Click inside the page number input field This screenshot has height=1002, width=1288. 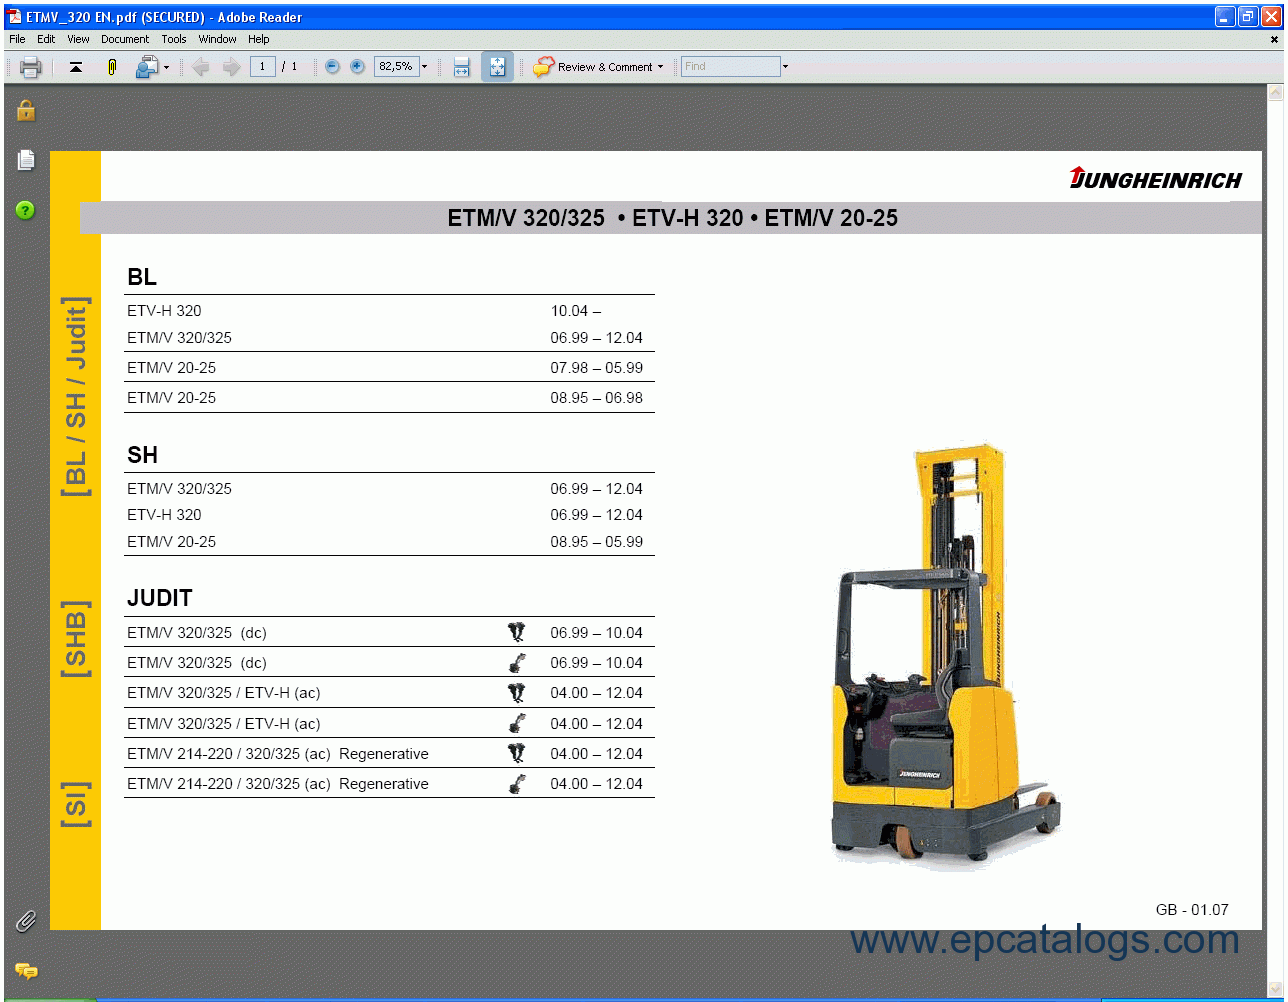point(262,66)
